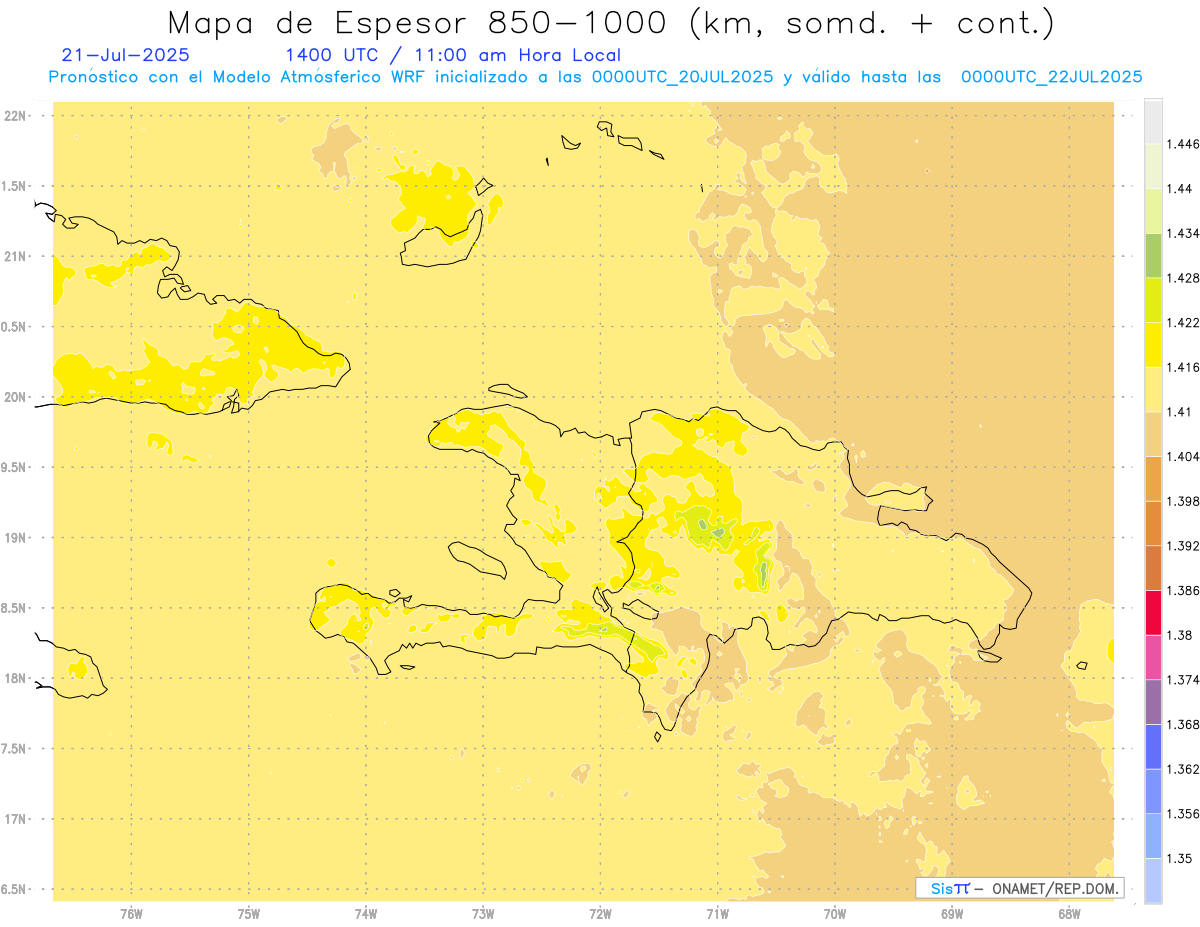Select the red swatch between 1.38 and 1.386
1200x927 pixels.
click(1153, 612)
